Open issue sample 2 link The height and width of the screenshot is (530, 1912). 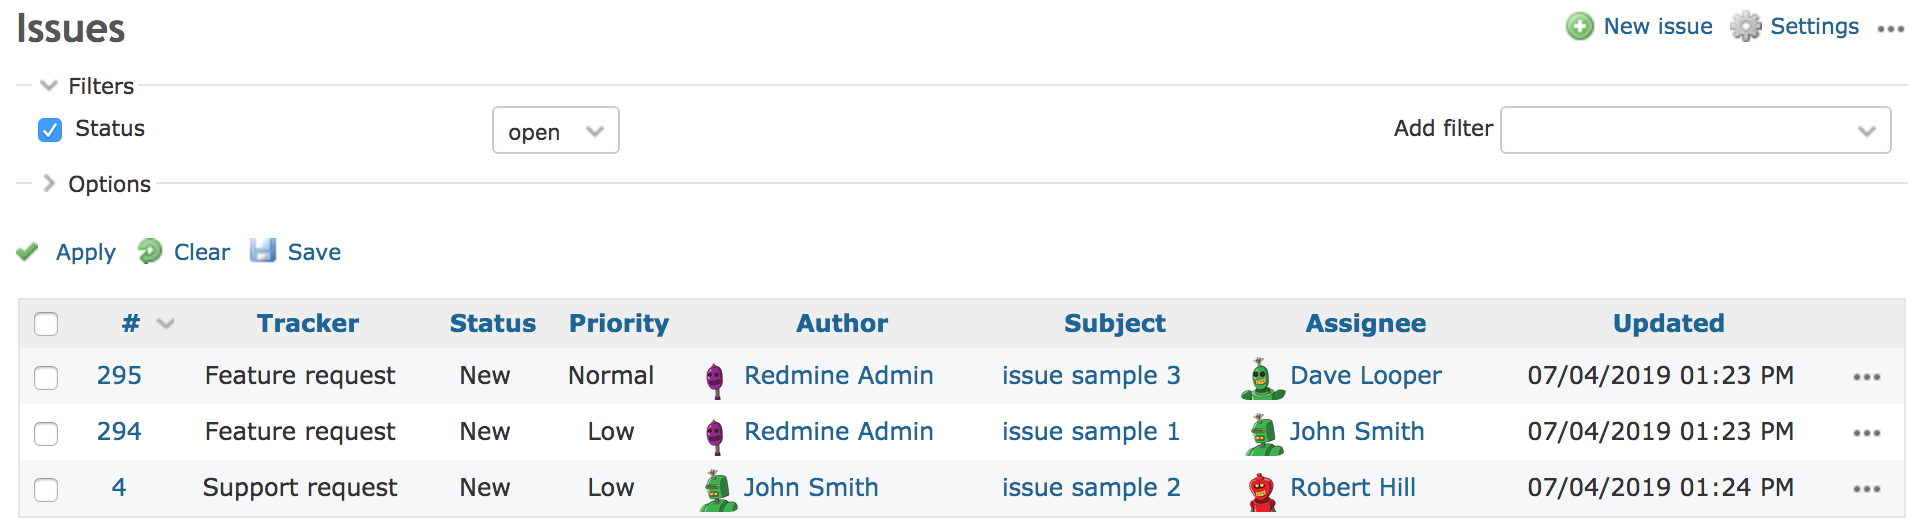(x=1091, y=488)
